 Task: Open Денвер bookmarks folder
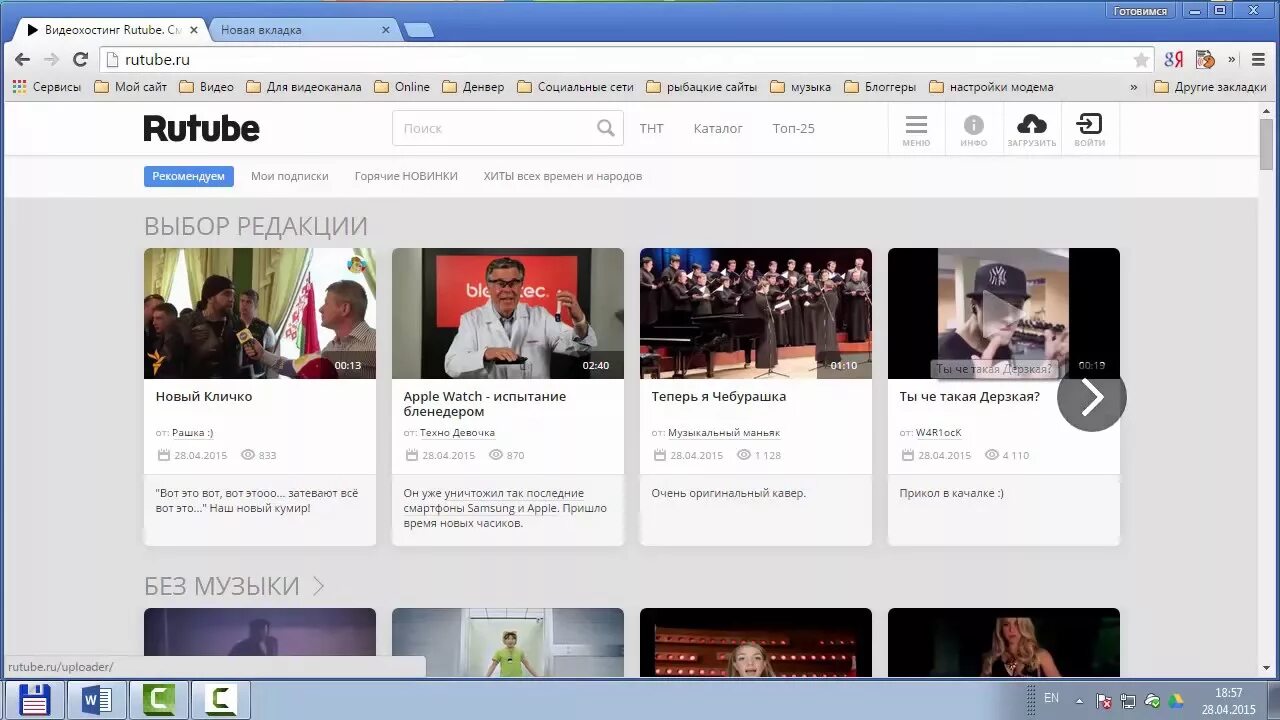pos(473,87)
